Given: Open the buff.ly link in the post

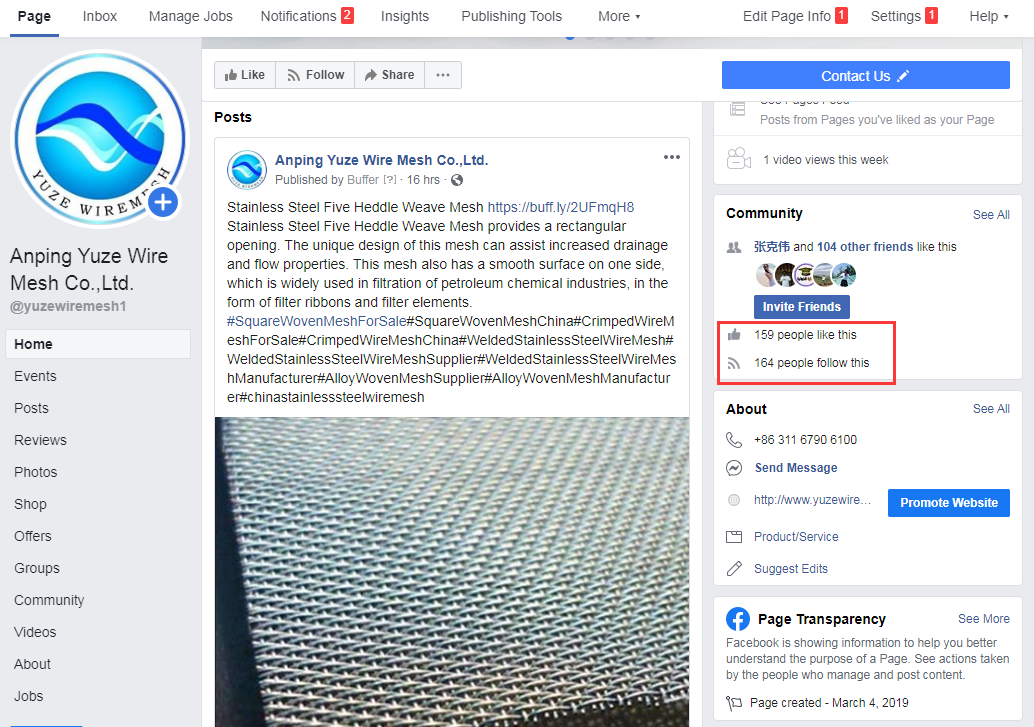Looking at the screenshot, I should (x=560, y=207).
